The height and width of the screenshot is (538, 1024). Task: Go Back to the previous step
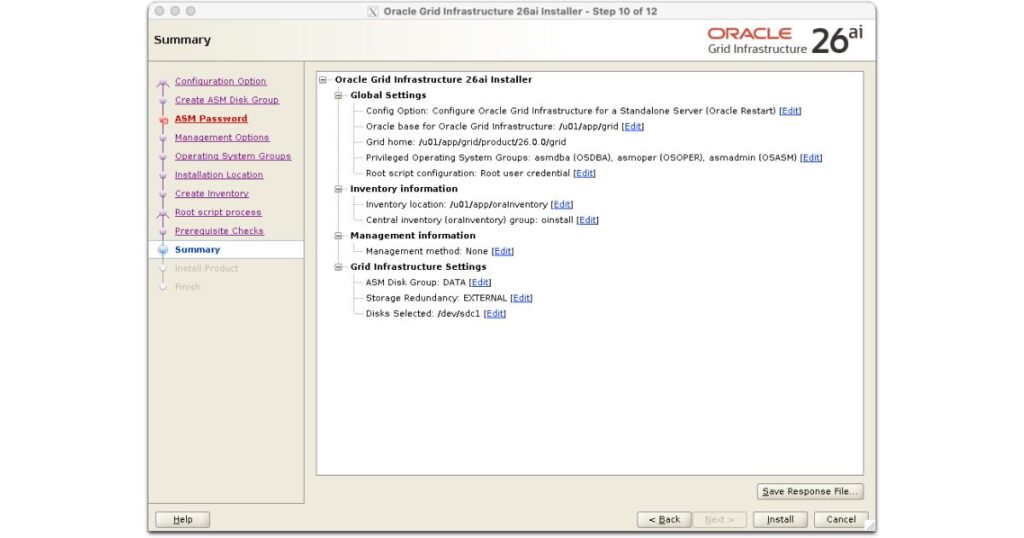coord(664,520)
